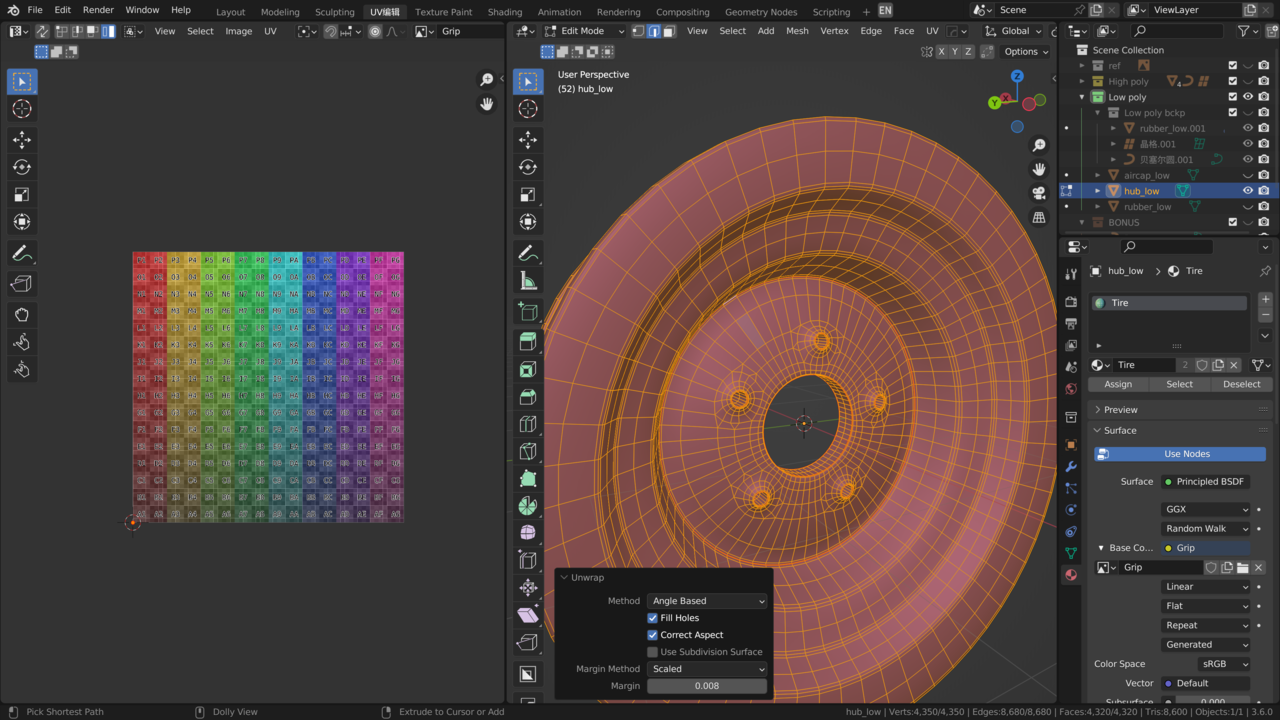The height and width of the screenshot is (720, 1280).
Task: Expand the Preview panel section
Action: [1120, 410]
